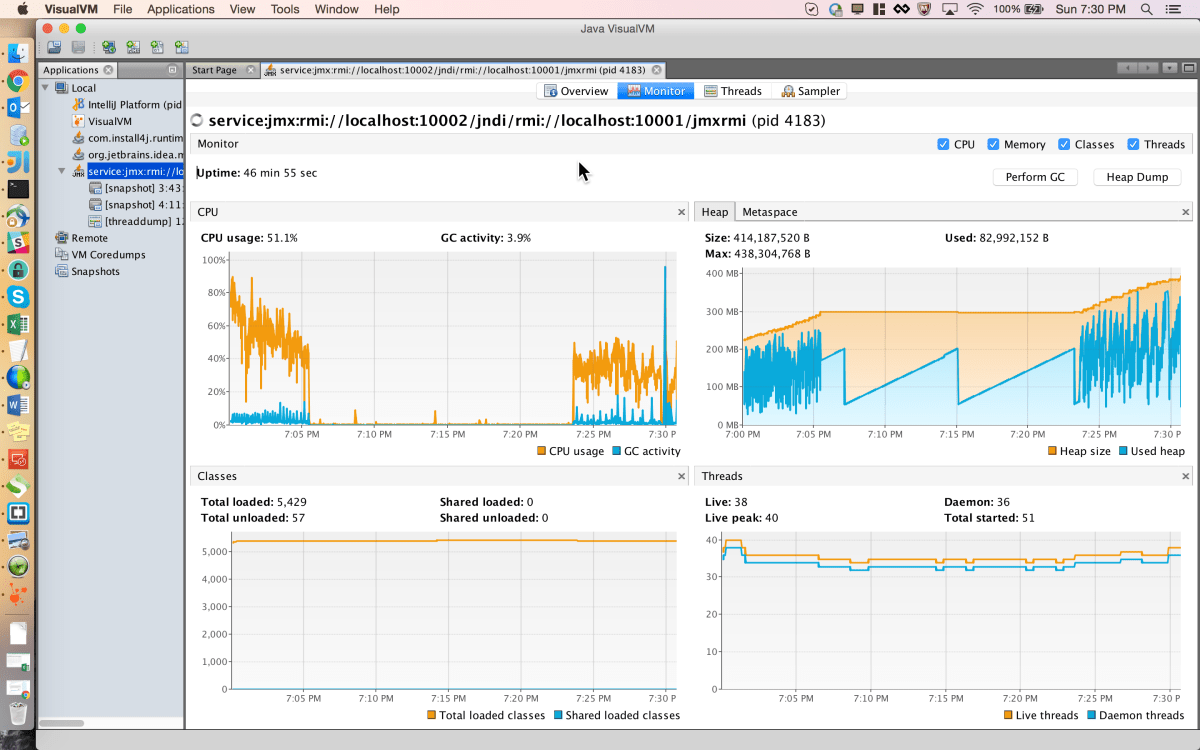The height and width of the screenshot is (750, 1200).
Task: Click the Add VM Coredump toolbar icon
Action: coord(157,47)
